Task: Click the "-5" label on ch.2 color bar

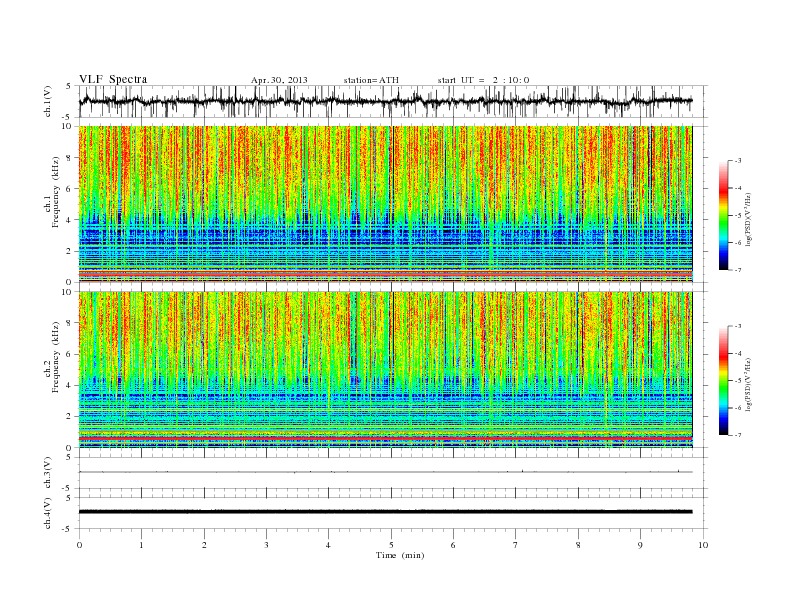Action: 737,381
